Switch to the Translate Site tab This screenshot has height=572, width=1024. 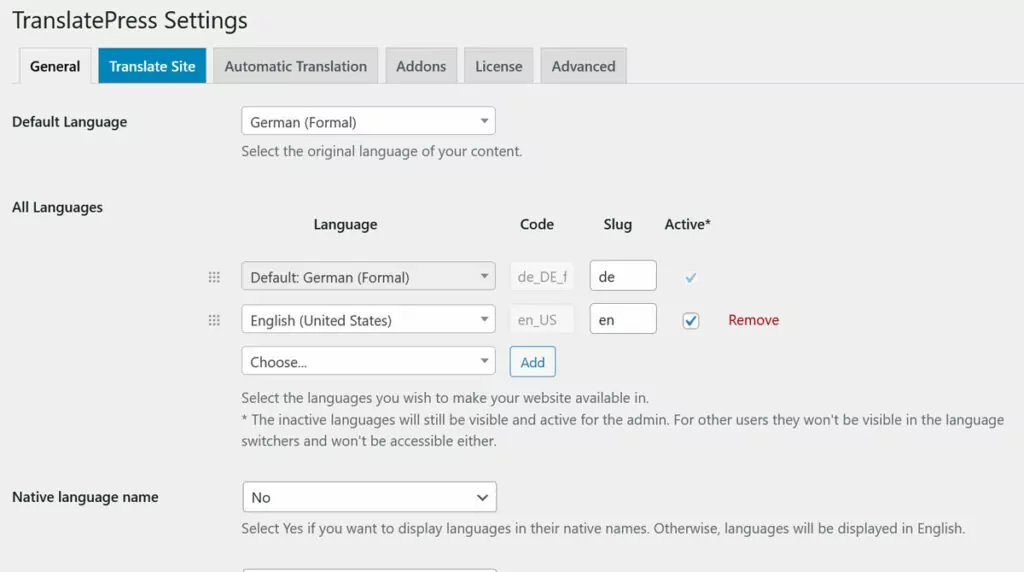[152, 66]
